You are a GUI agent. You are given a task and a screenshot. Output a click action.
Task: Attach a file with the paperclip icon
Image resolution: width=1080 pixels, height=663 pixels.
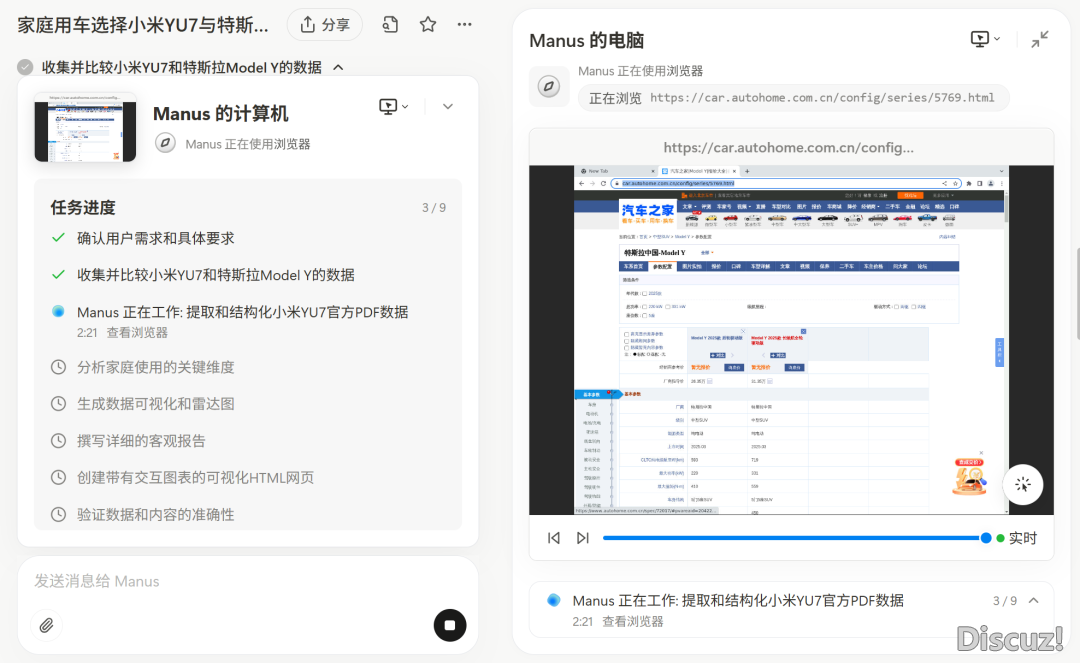coord(46,625)
